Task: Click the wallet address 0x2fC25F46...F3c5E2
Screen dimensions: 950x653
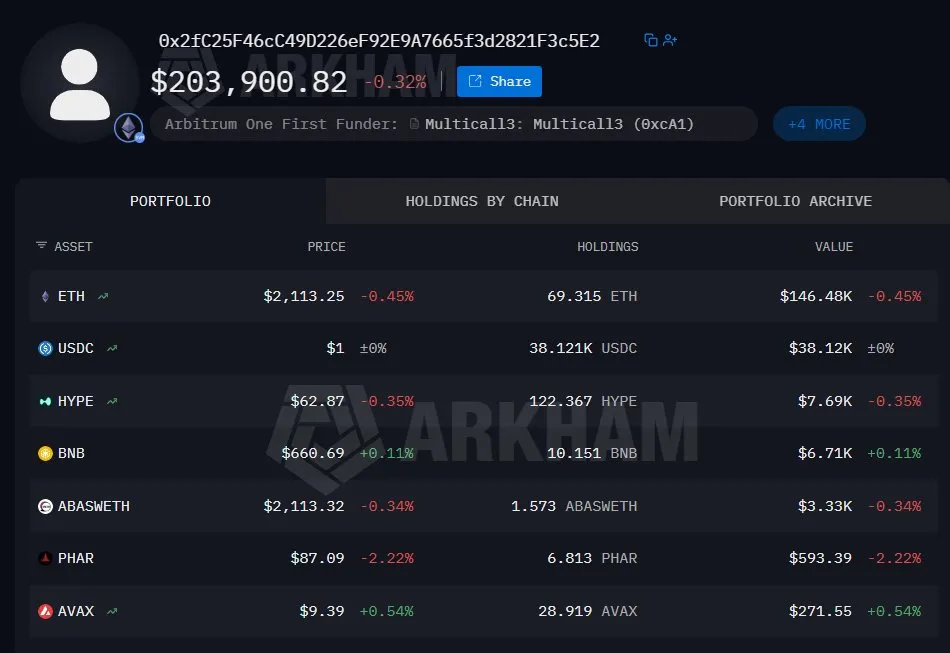Action: tap(379, 41)
